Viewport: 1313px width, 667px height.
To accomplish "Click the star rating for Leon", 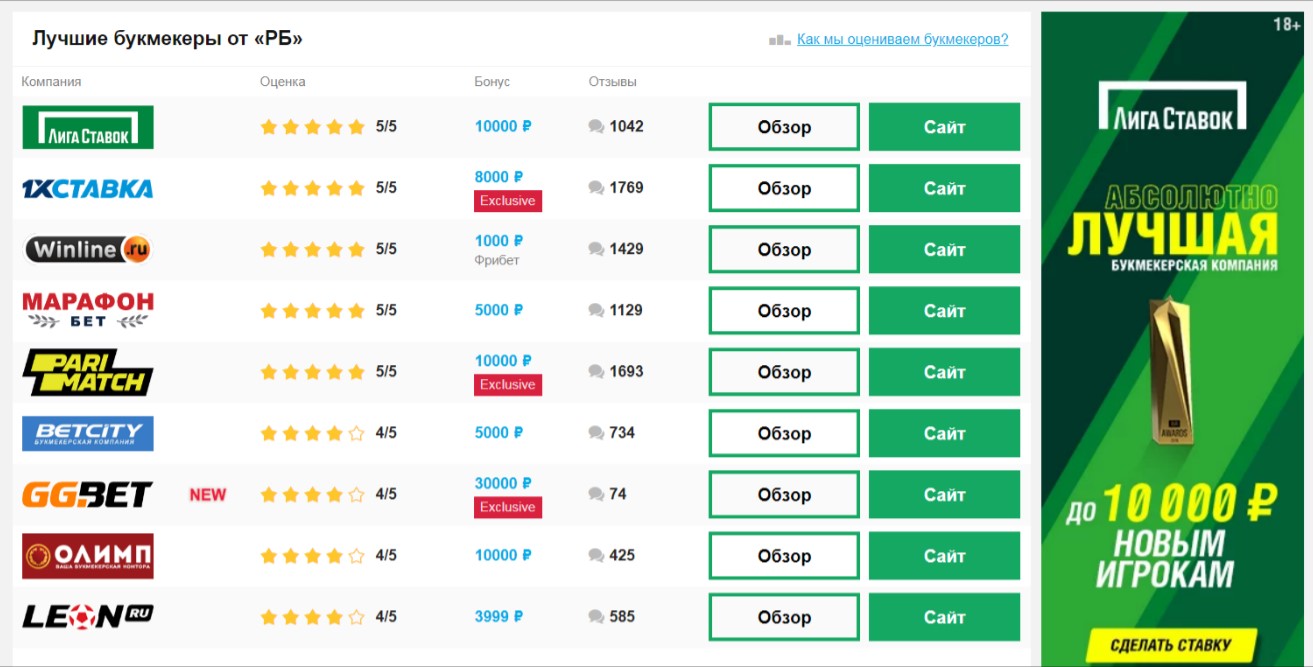I will point(312,617).
